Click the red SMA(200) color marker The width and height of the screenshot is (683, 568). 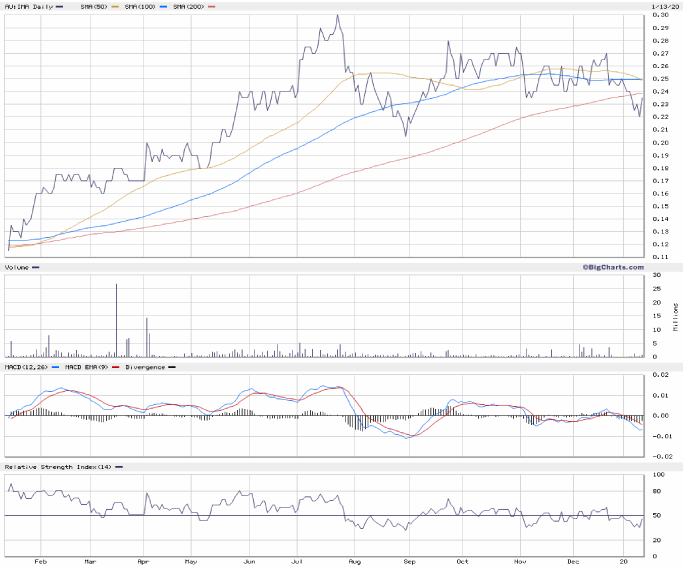pos(212,6)
